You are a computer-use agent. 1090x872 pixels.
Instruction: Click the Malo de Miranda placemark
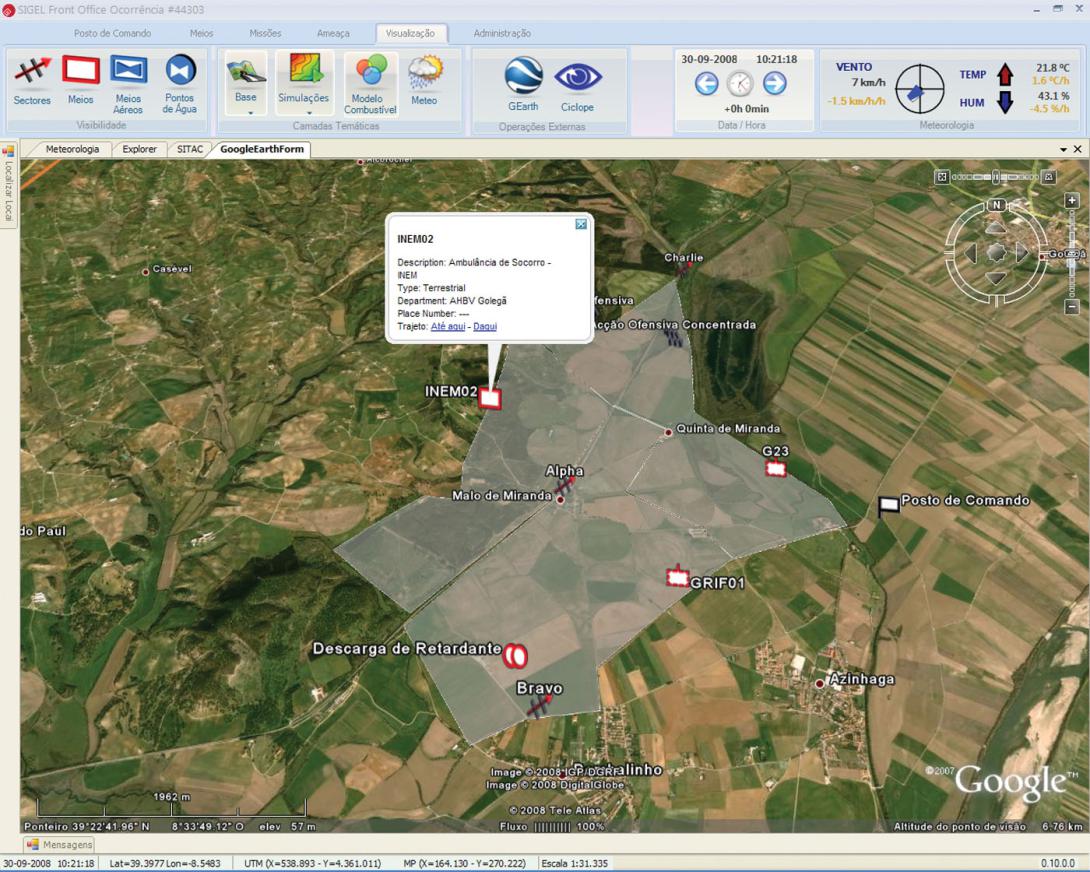(560, 499)
